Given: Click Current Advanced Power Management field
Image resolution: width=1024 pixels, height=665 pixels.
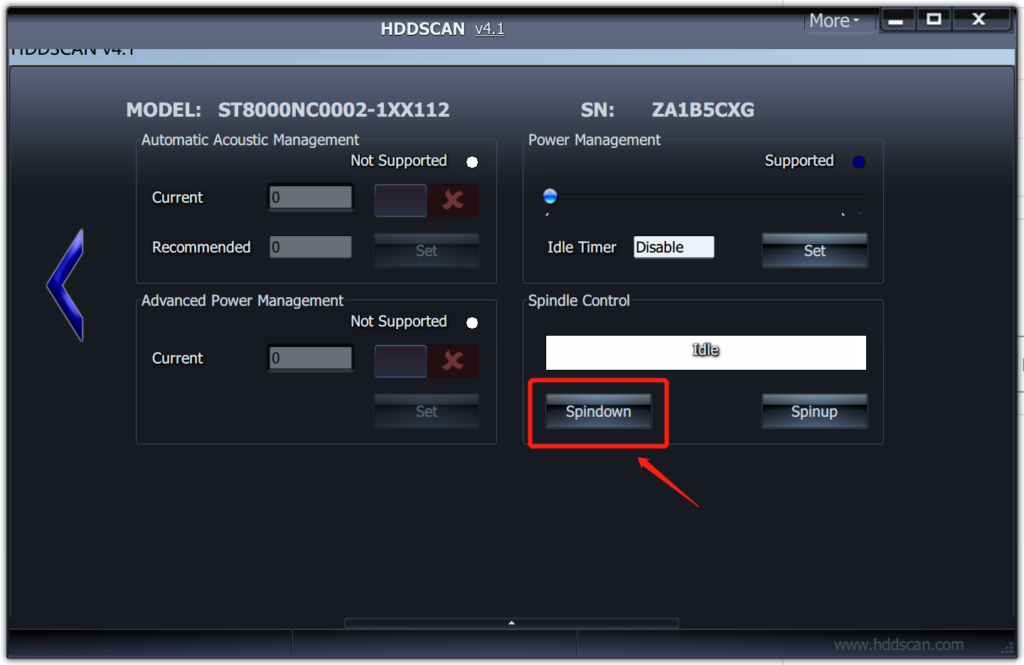Looking at the screenshot, I should click(x=310, y=358).
